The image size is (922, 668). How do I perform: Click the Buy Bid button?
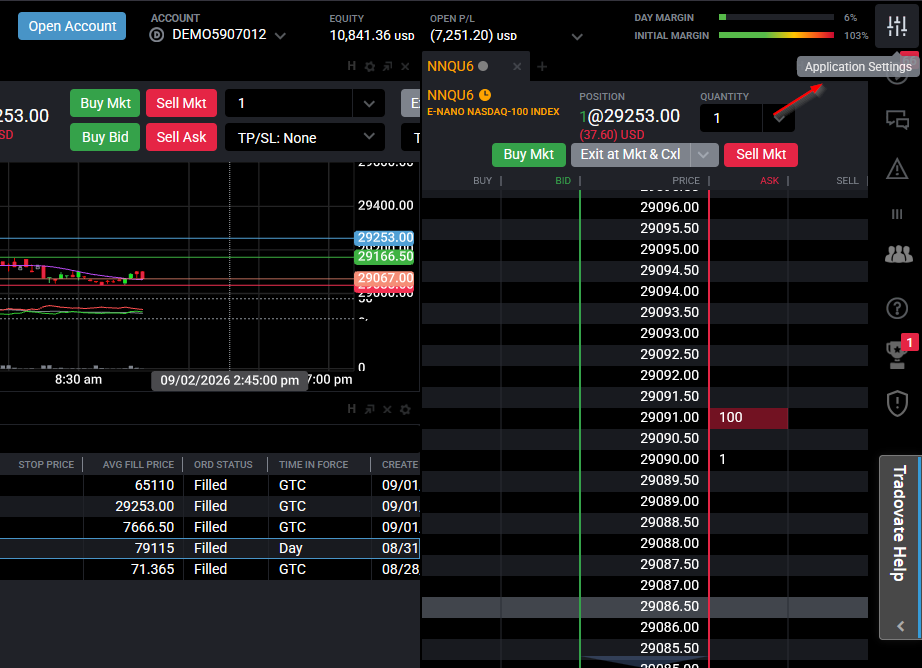click(x=105, y=137)
